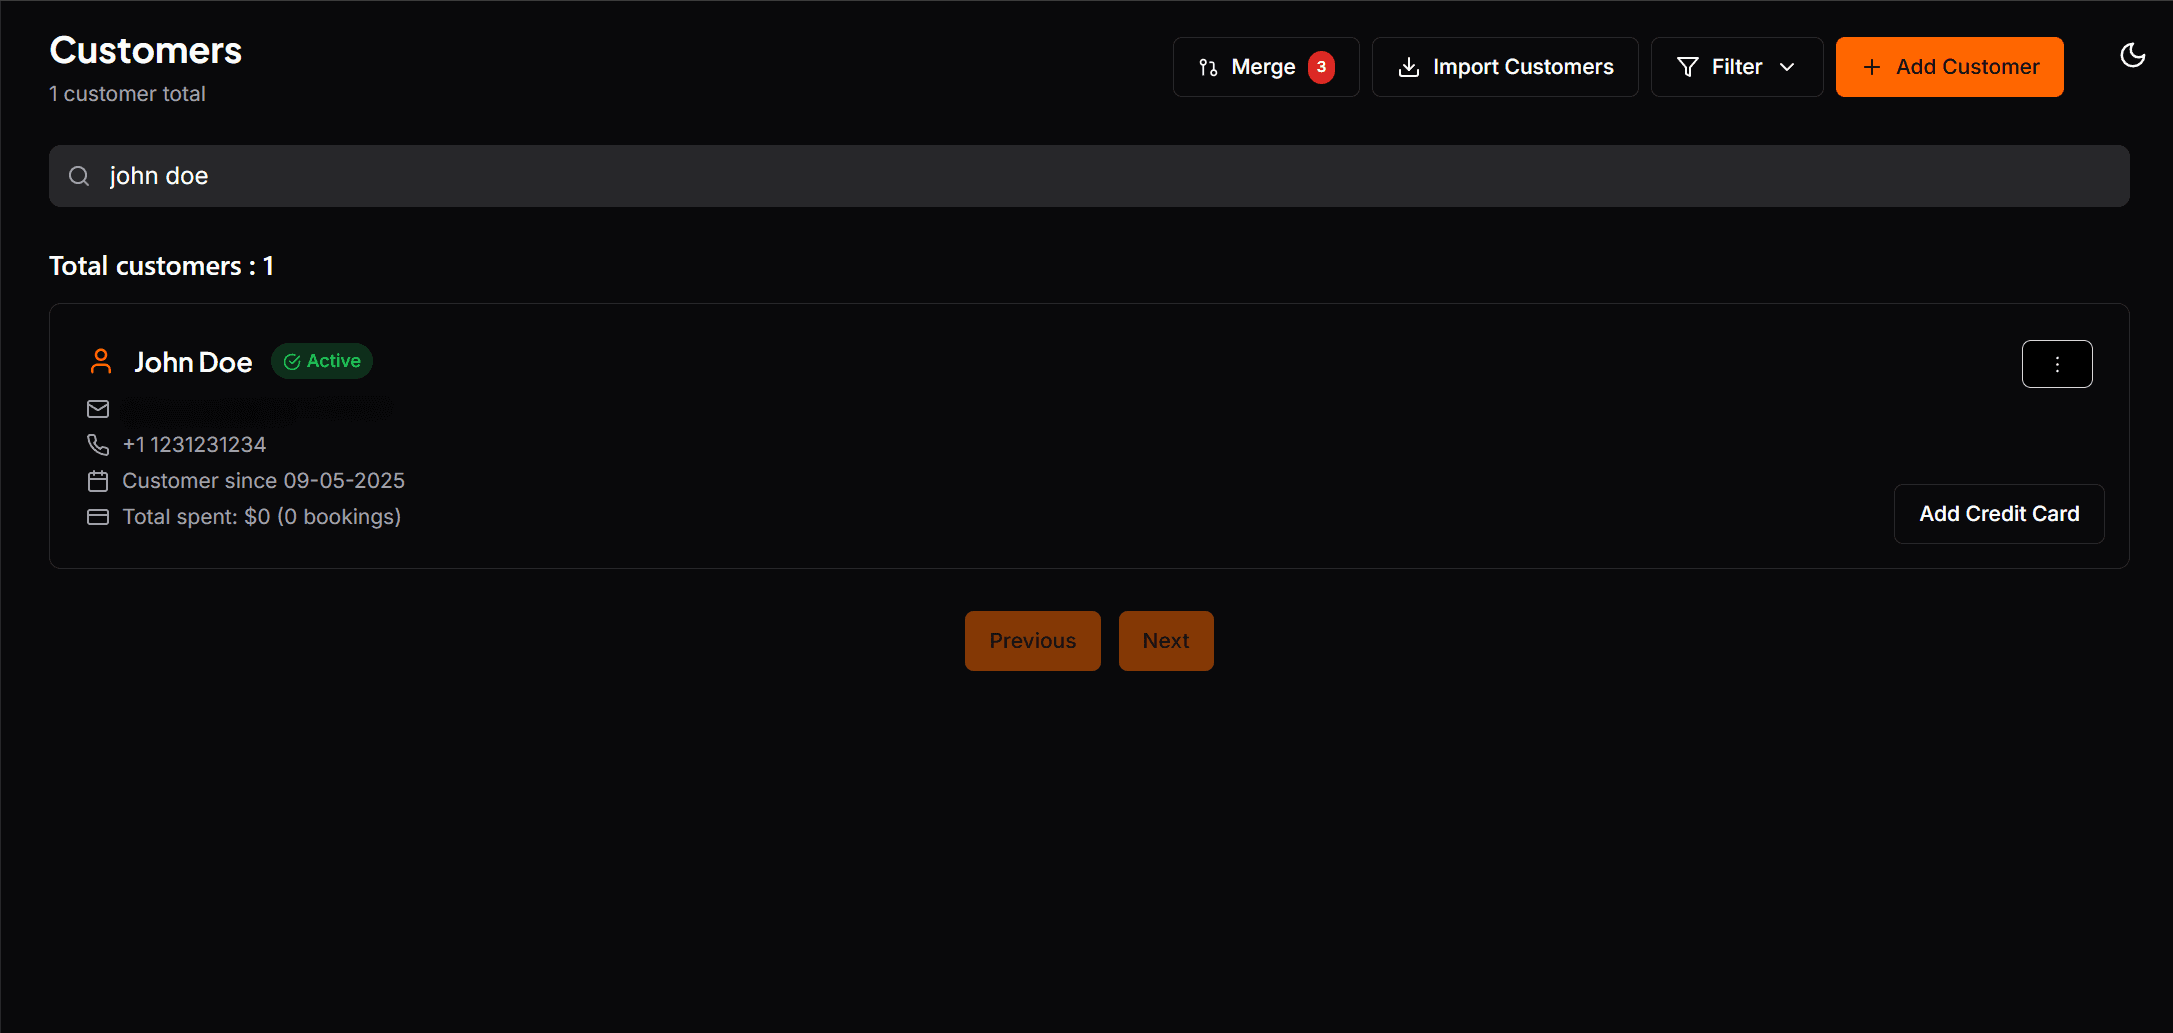Expand the Filter dropdown chevron
This screenshot has height=1033, width=2173.
point(1789,67)
